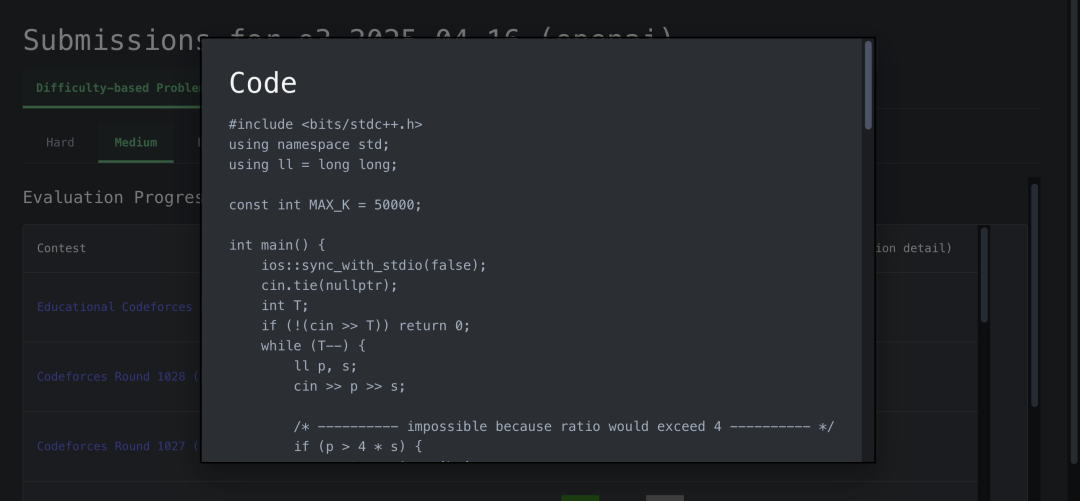This screenshot has width=1080, height=501.
Task: Open the Codeforces Round 1027 link
Action: click(118, 447)
